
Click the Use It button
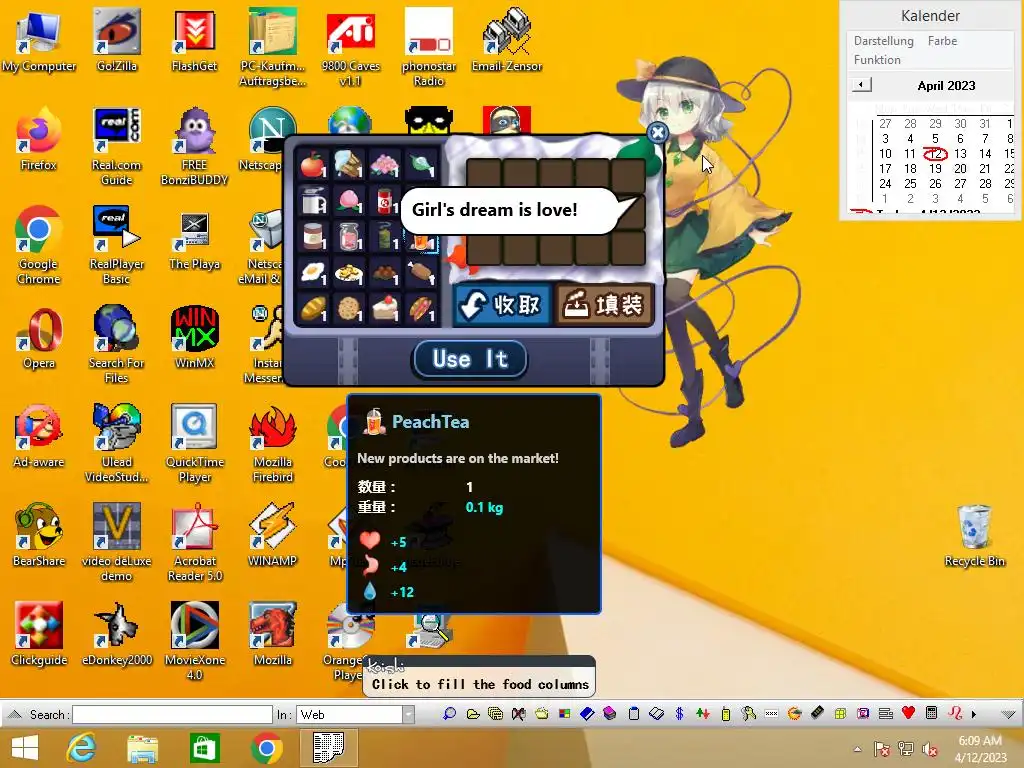470,359
